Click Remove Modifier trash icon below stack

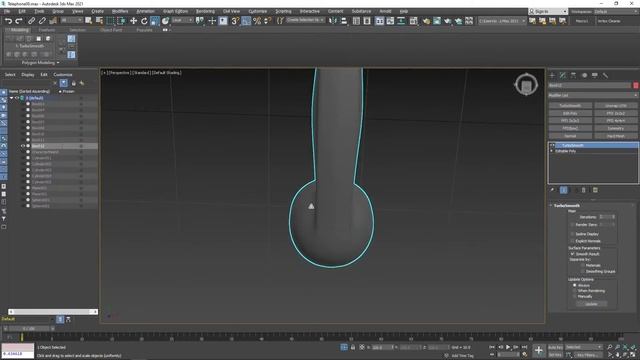(x=584, y=190)
